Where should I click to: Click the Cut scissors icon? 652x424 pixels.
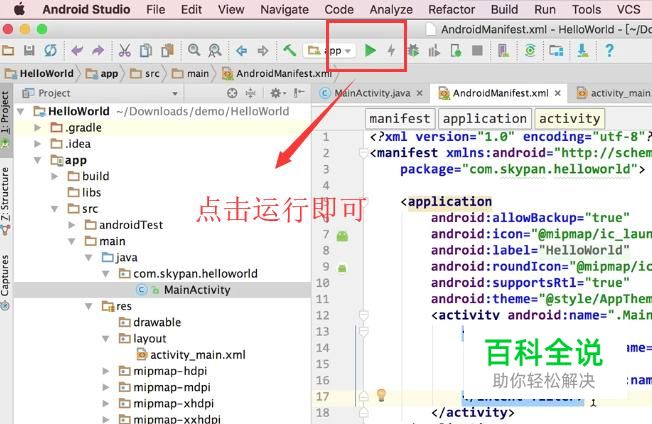(x=124, y=51)
